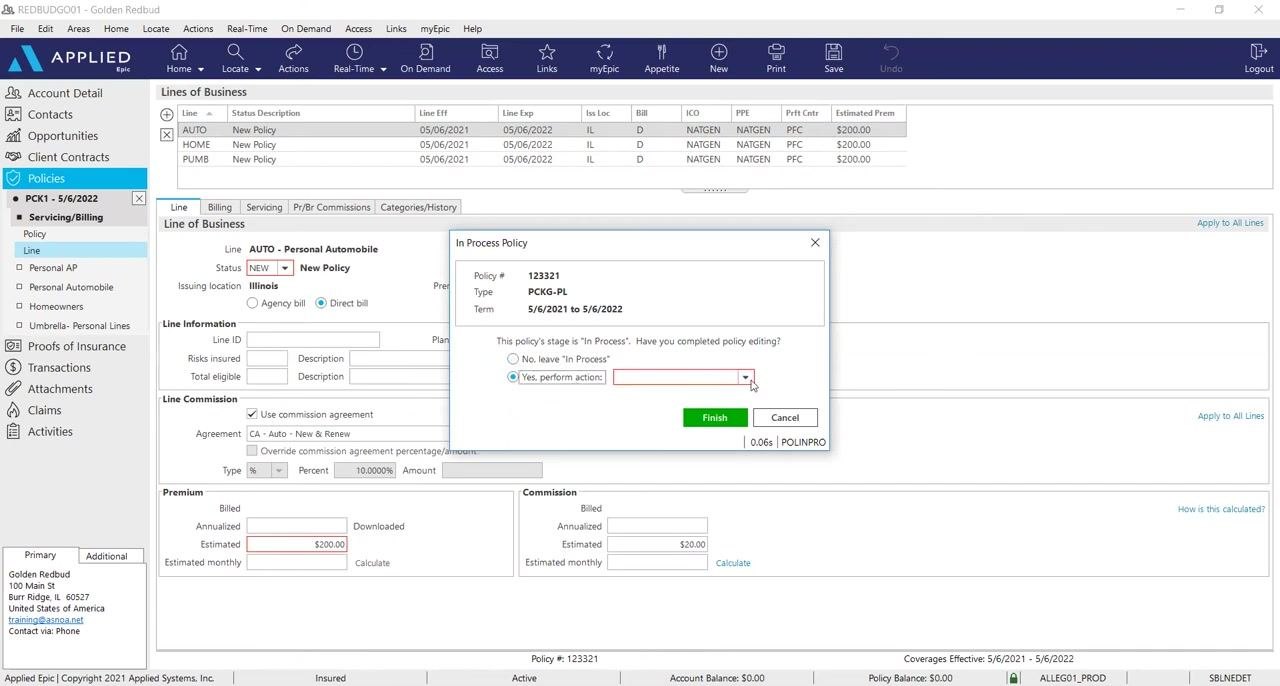Open Account Detail in sidebar
The height and width of the screenshot is (686, 1280).
(x=64, y=93)
